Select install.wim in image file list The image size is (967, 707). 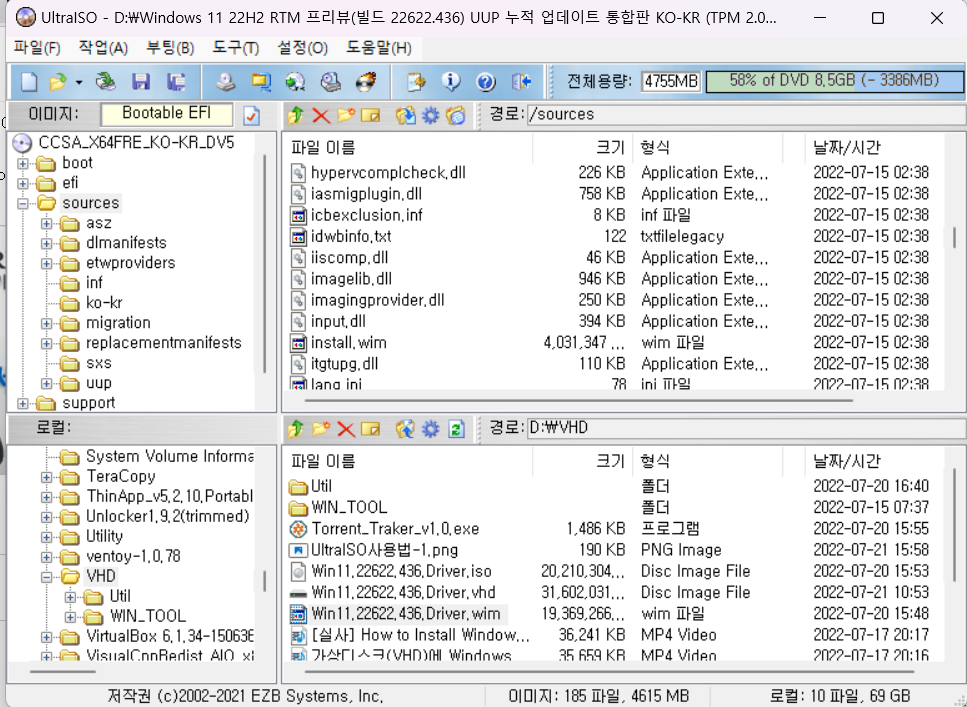click(x=348, y=342)
